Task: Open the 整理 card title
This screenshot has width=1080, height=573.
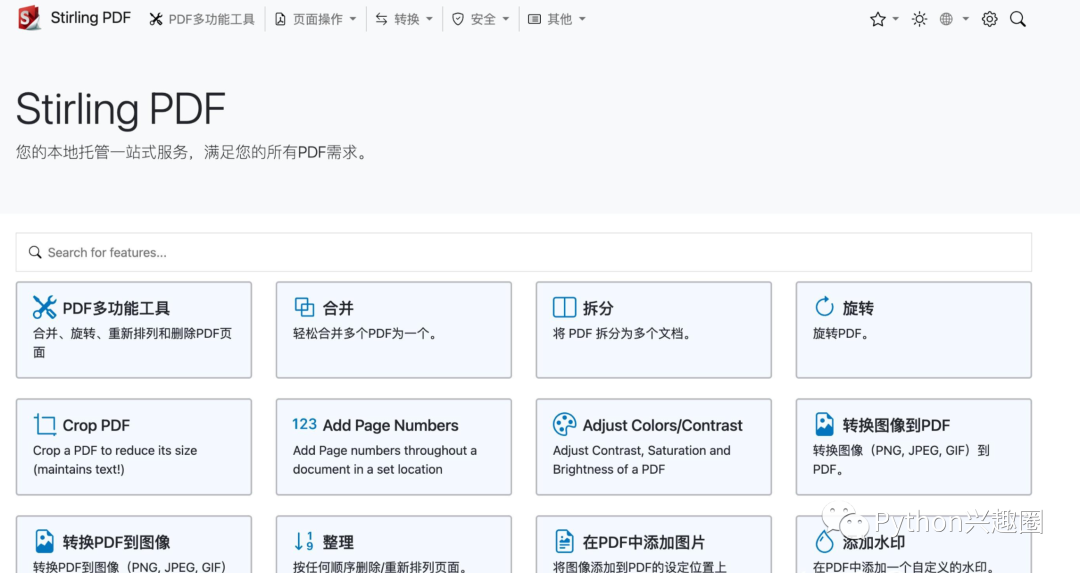Action: click(338, 543)
